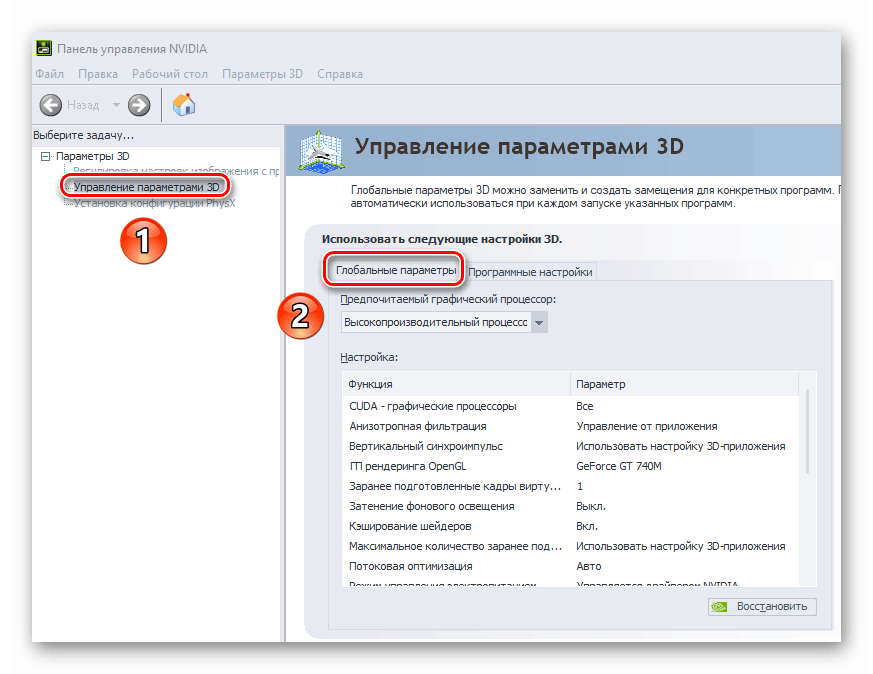Click the Параметр column header
The image size is (873, 674).
[685, 384]
